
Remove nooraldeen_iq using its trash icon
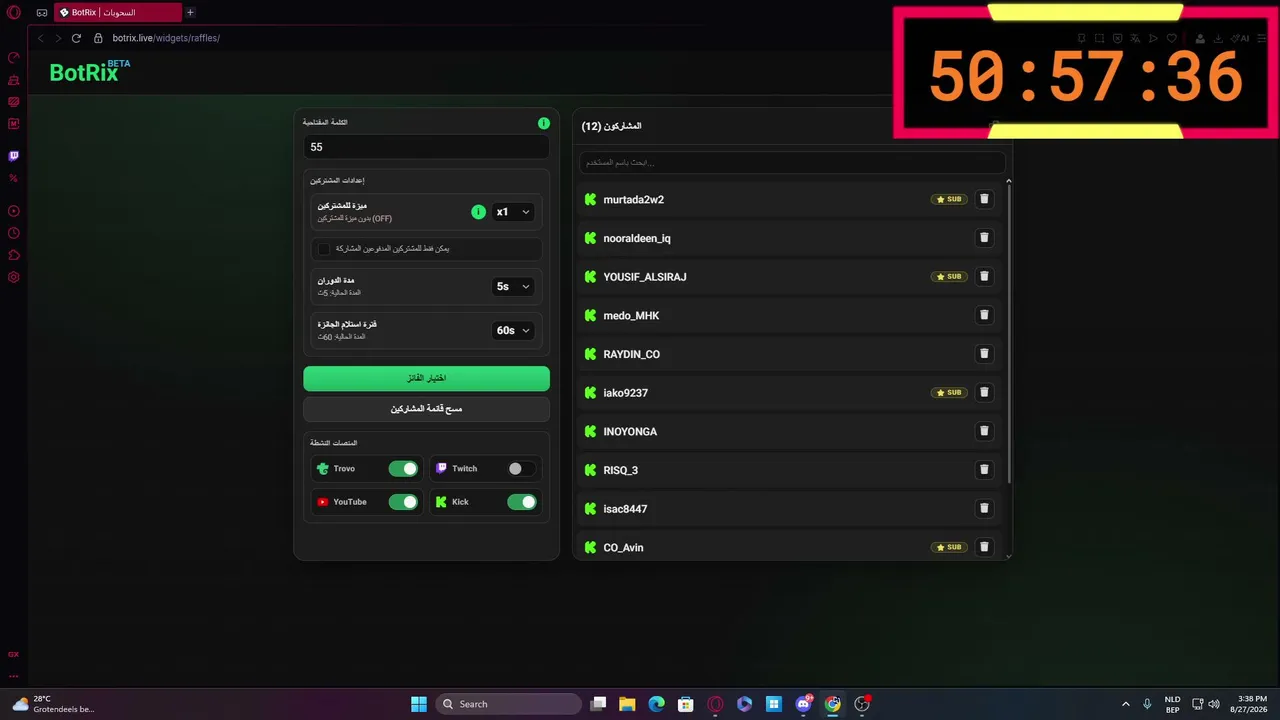pos(984,238)
